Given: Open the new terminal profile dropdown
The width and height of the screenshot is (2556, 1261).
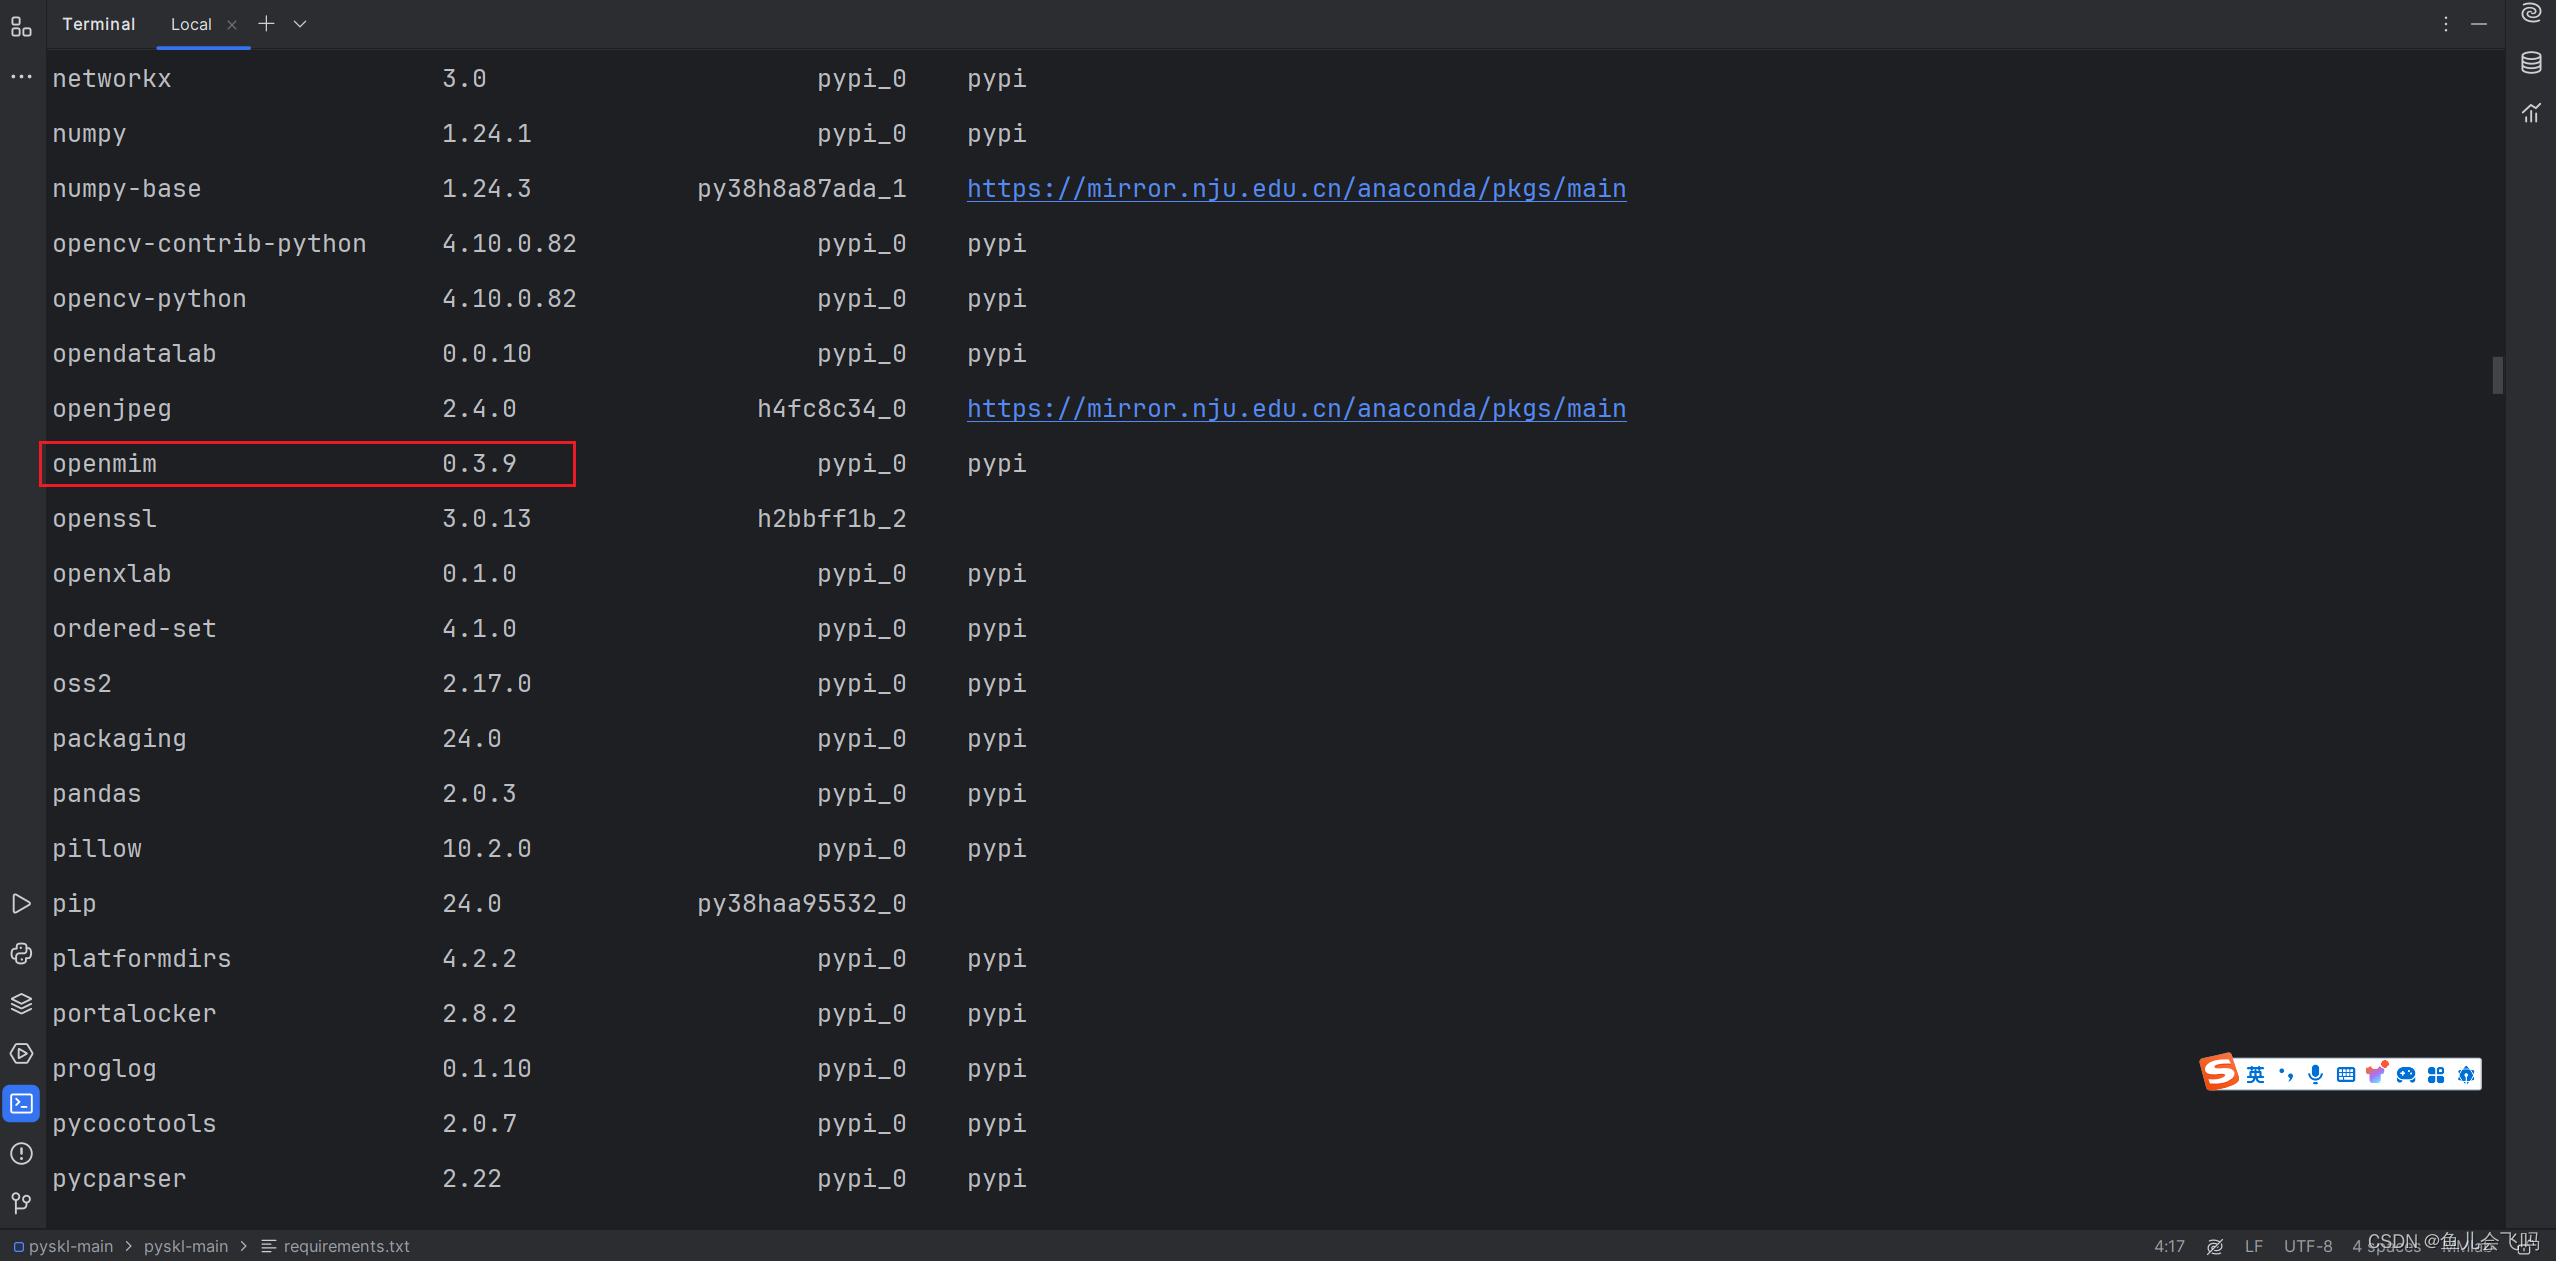Looking at the screenshot, I should tap(301, 24).
